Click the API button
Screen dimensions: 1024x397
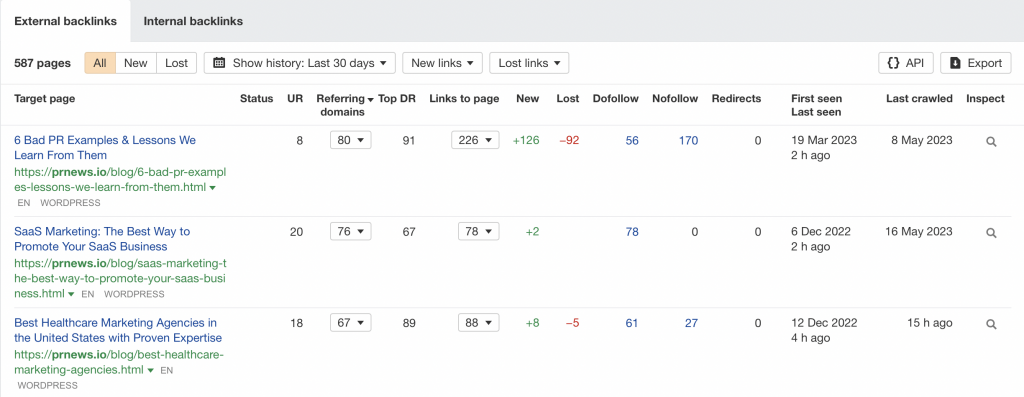(x=906, y=63)
